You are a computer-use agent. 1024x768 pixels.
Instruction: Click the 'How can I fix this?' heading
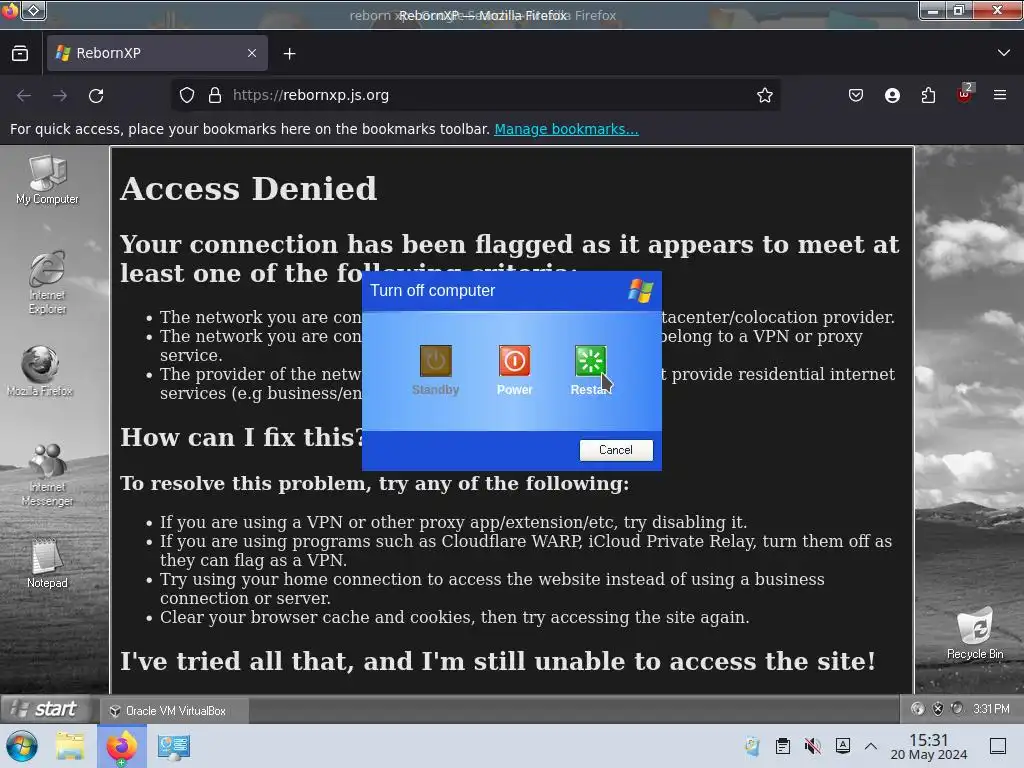pyautogui.click(x=242, y=437)
